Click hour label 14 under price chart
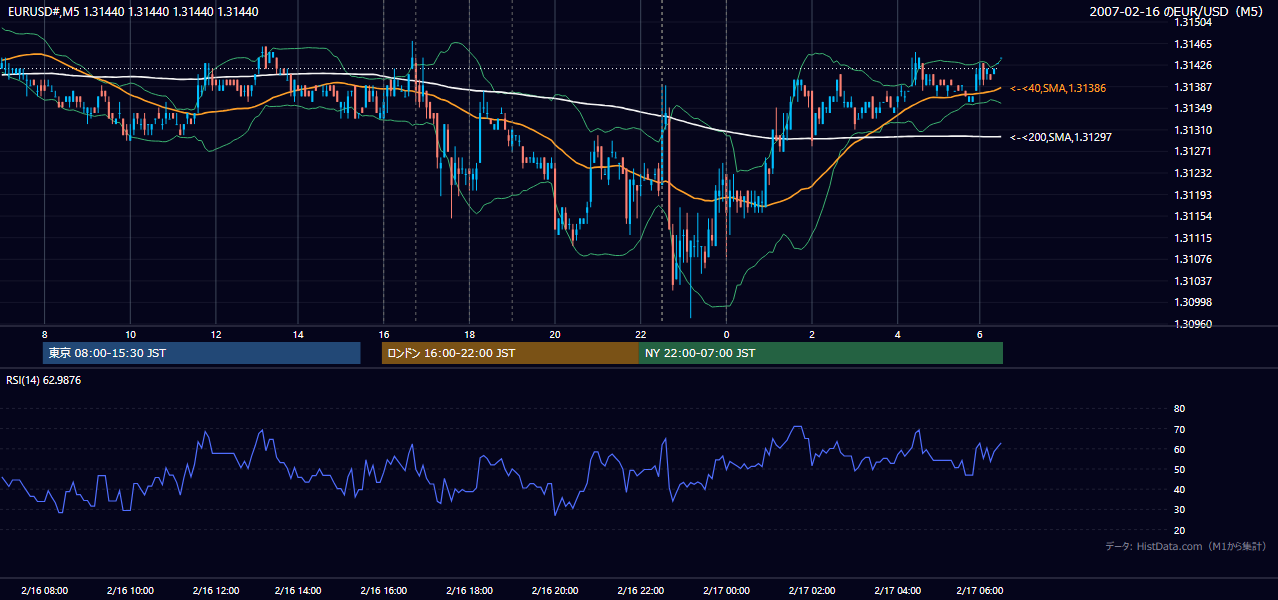Image resolution: width=1278 pixels, height=600 pixels. click(298, 334)
